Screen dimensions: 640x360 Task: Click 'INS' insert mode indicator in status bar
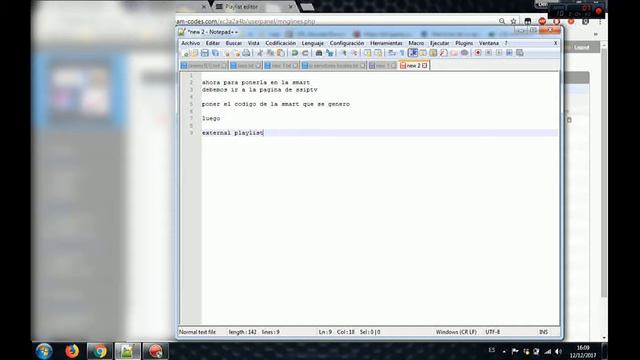[543, 332]
